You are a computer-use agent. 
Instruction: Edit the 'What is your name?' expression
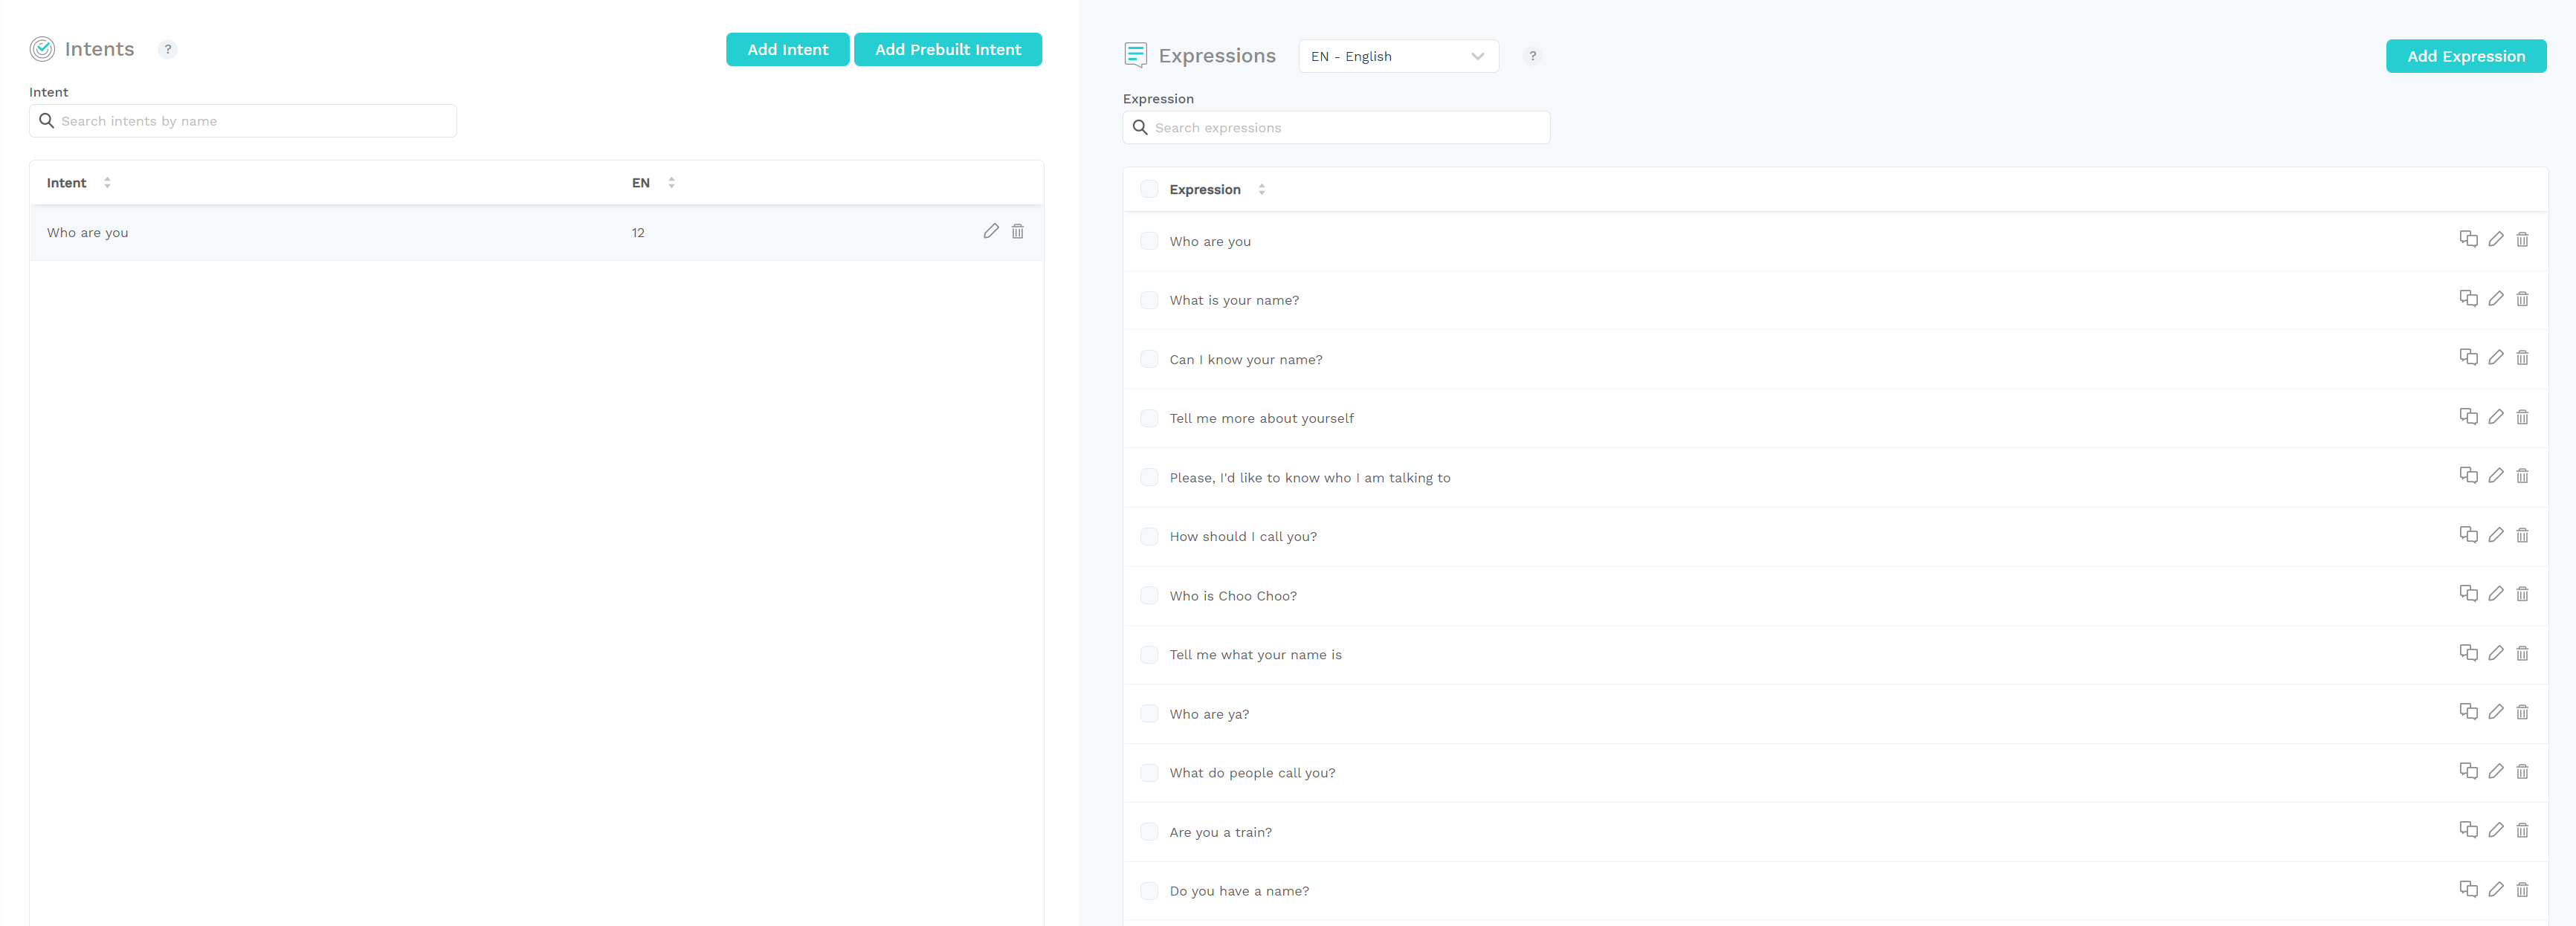(2495, 298)
